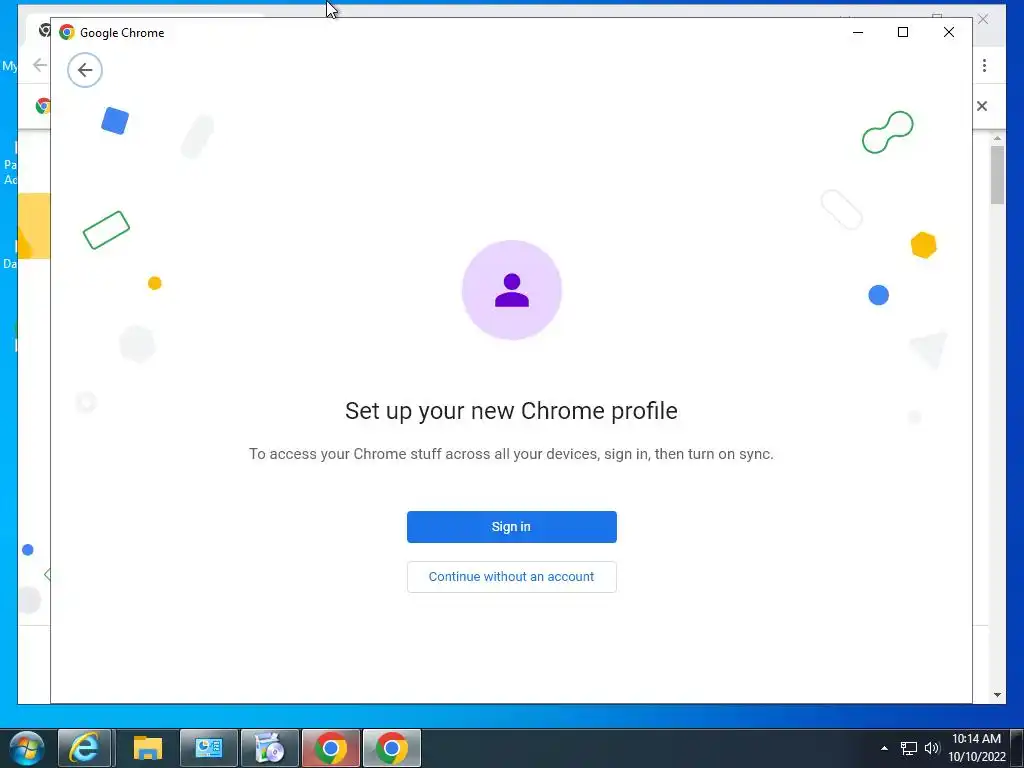Screen dimensions: 1024x768
Task: Open the volume control tray icon
Action: (x=932, y=748)
